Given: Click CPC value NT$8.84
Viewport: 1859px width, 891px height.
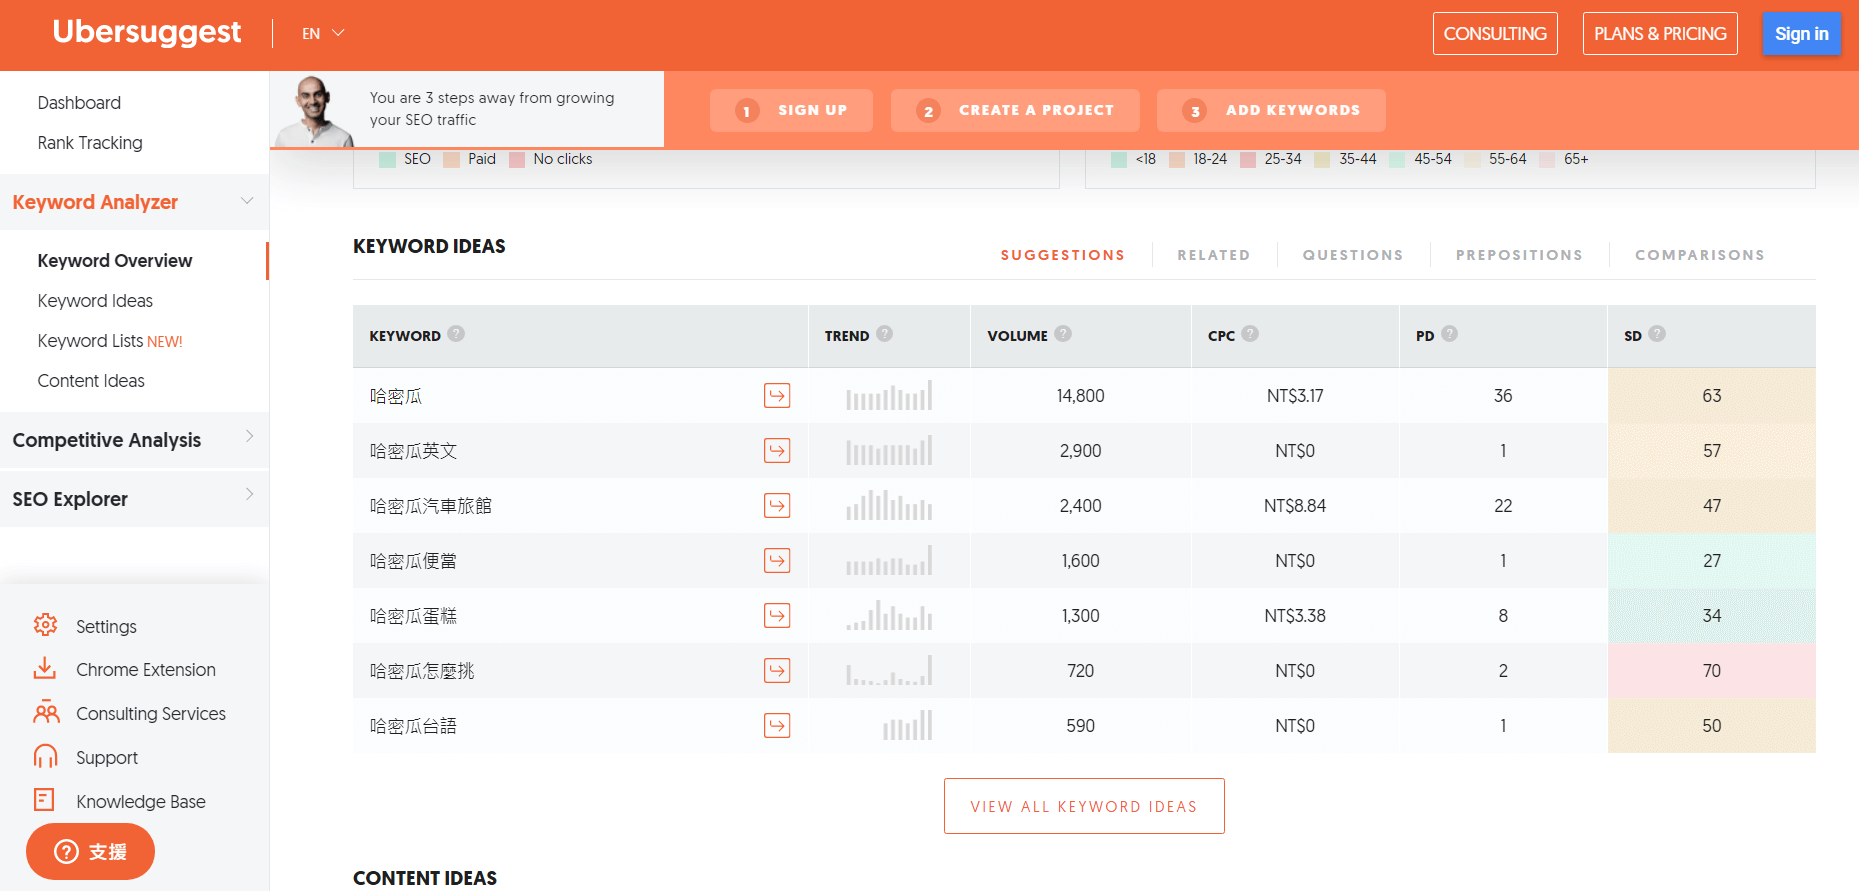Looking at the screenshot, I should (x=1295, y=506).
